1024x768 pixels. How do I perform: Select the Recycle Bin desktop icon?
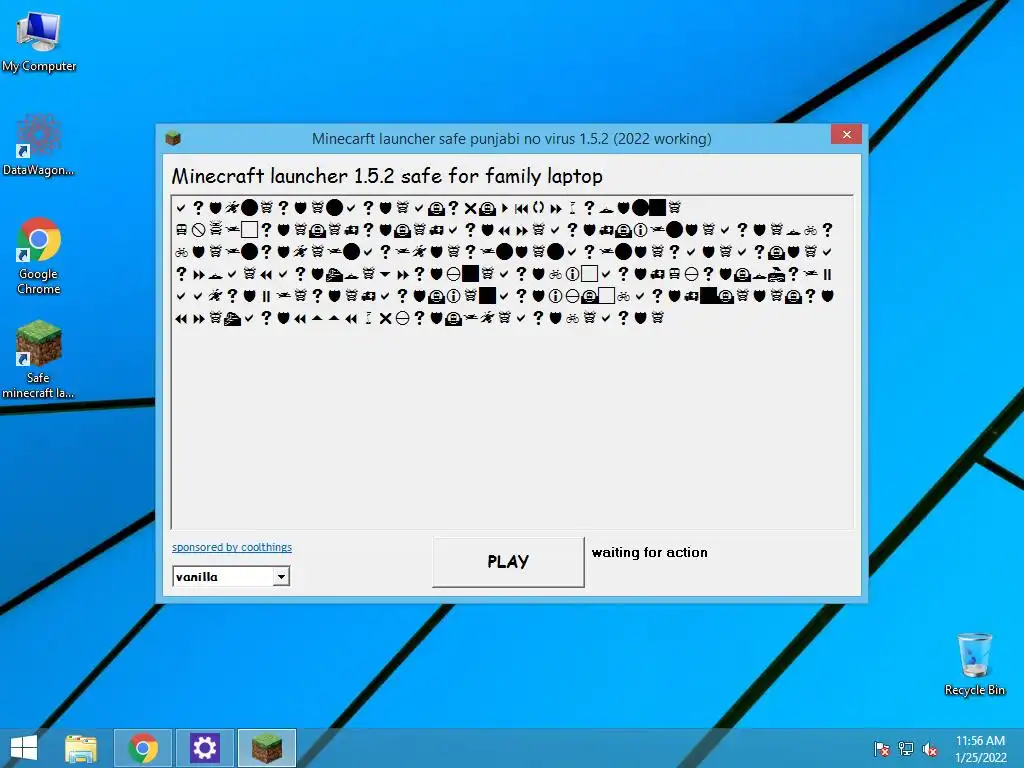974,664
